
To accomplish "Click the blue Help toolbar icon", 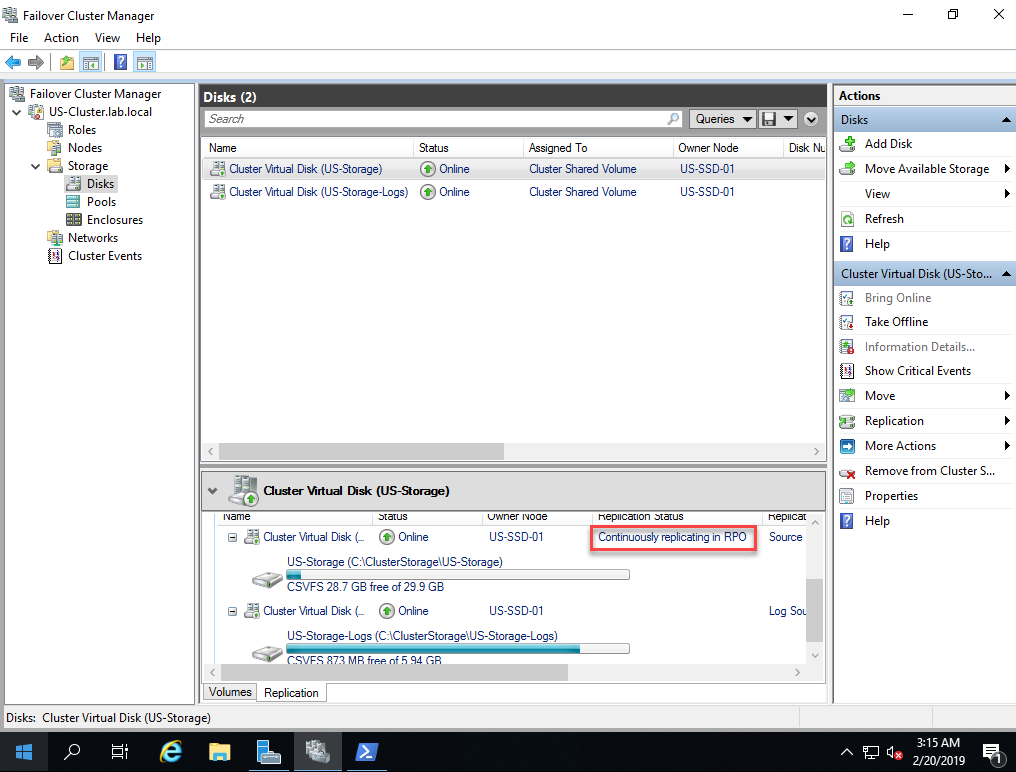I will pyautogui.click(x=120, y=62).
